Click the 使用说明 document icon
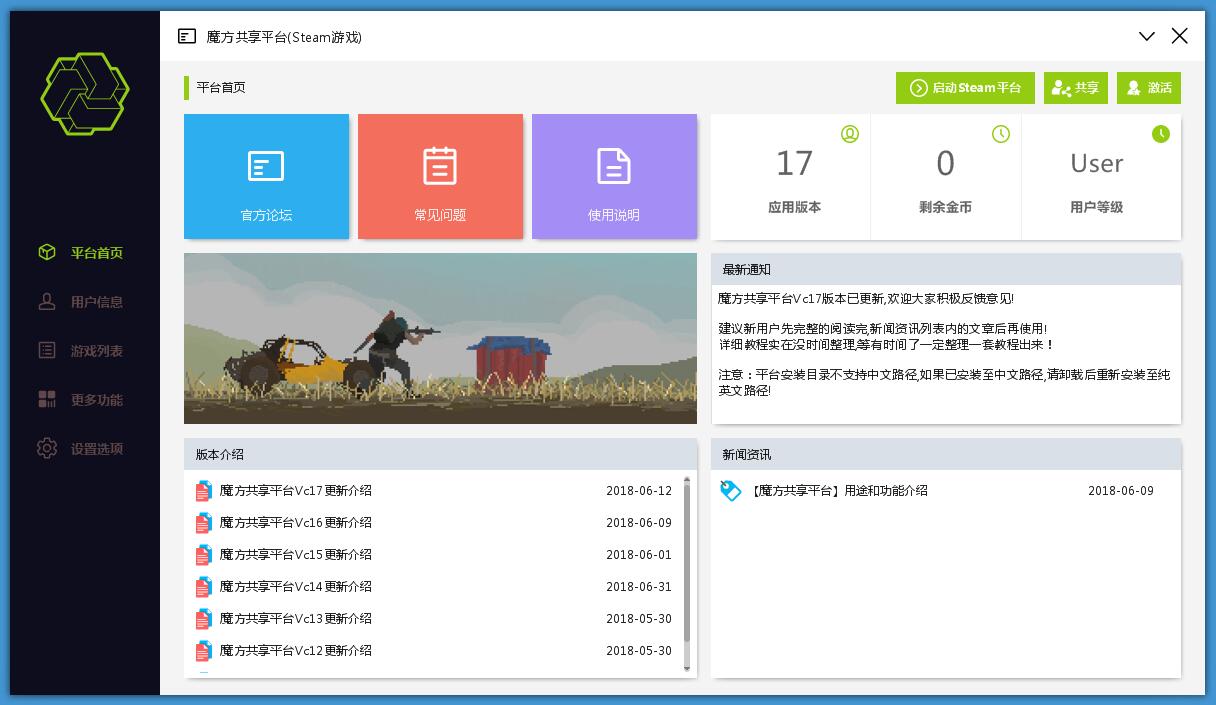1216x705 pixels. (614, 166)
